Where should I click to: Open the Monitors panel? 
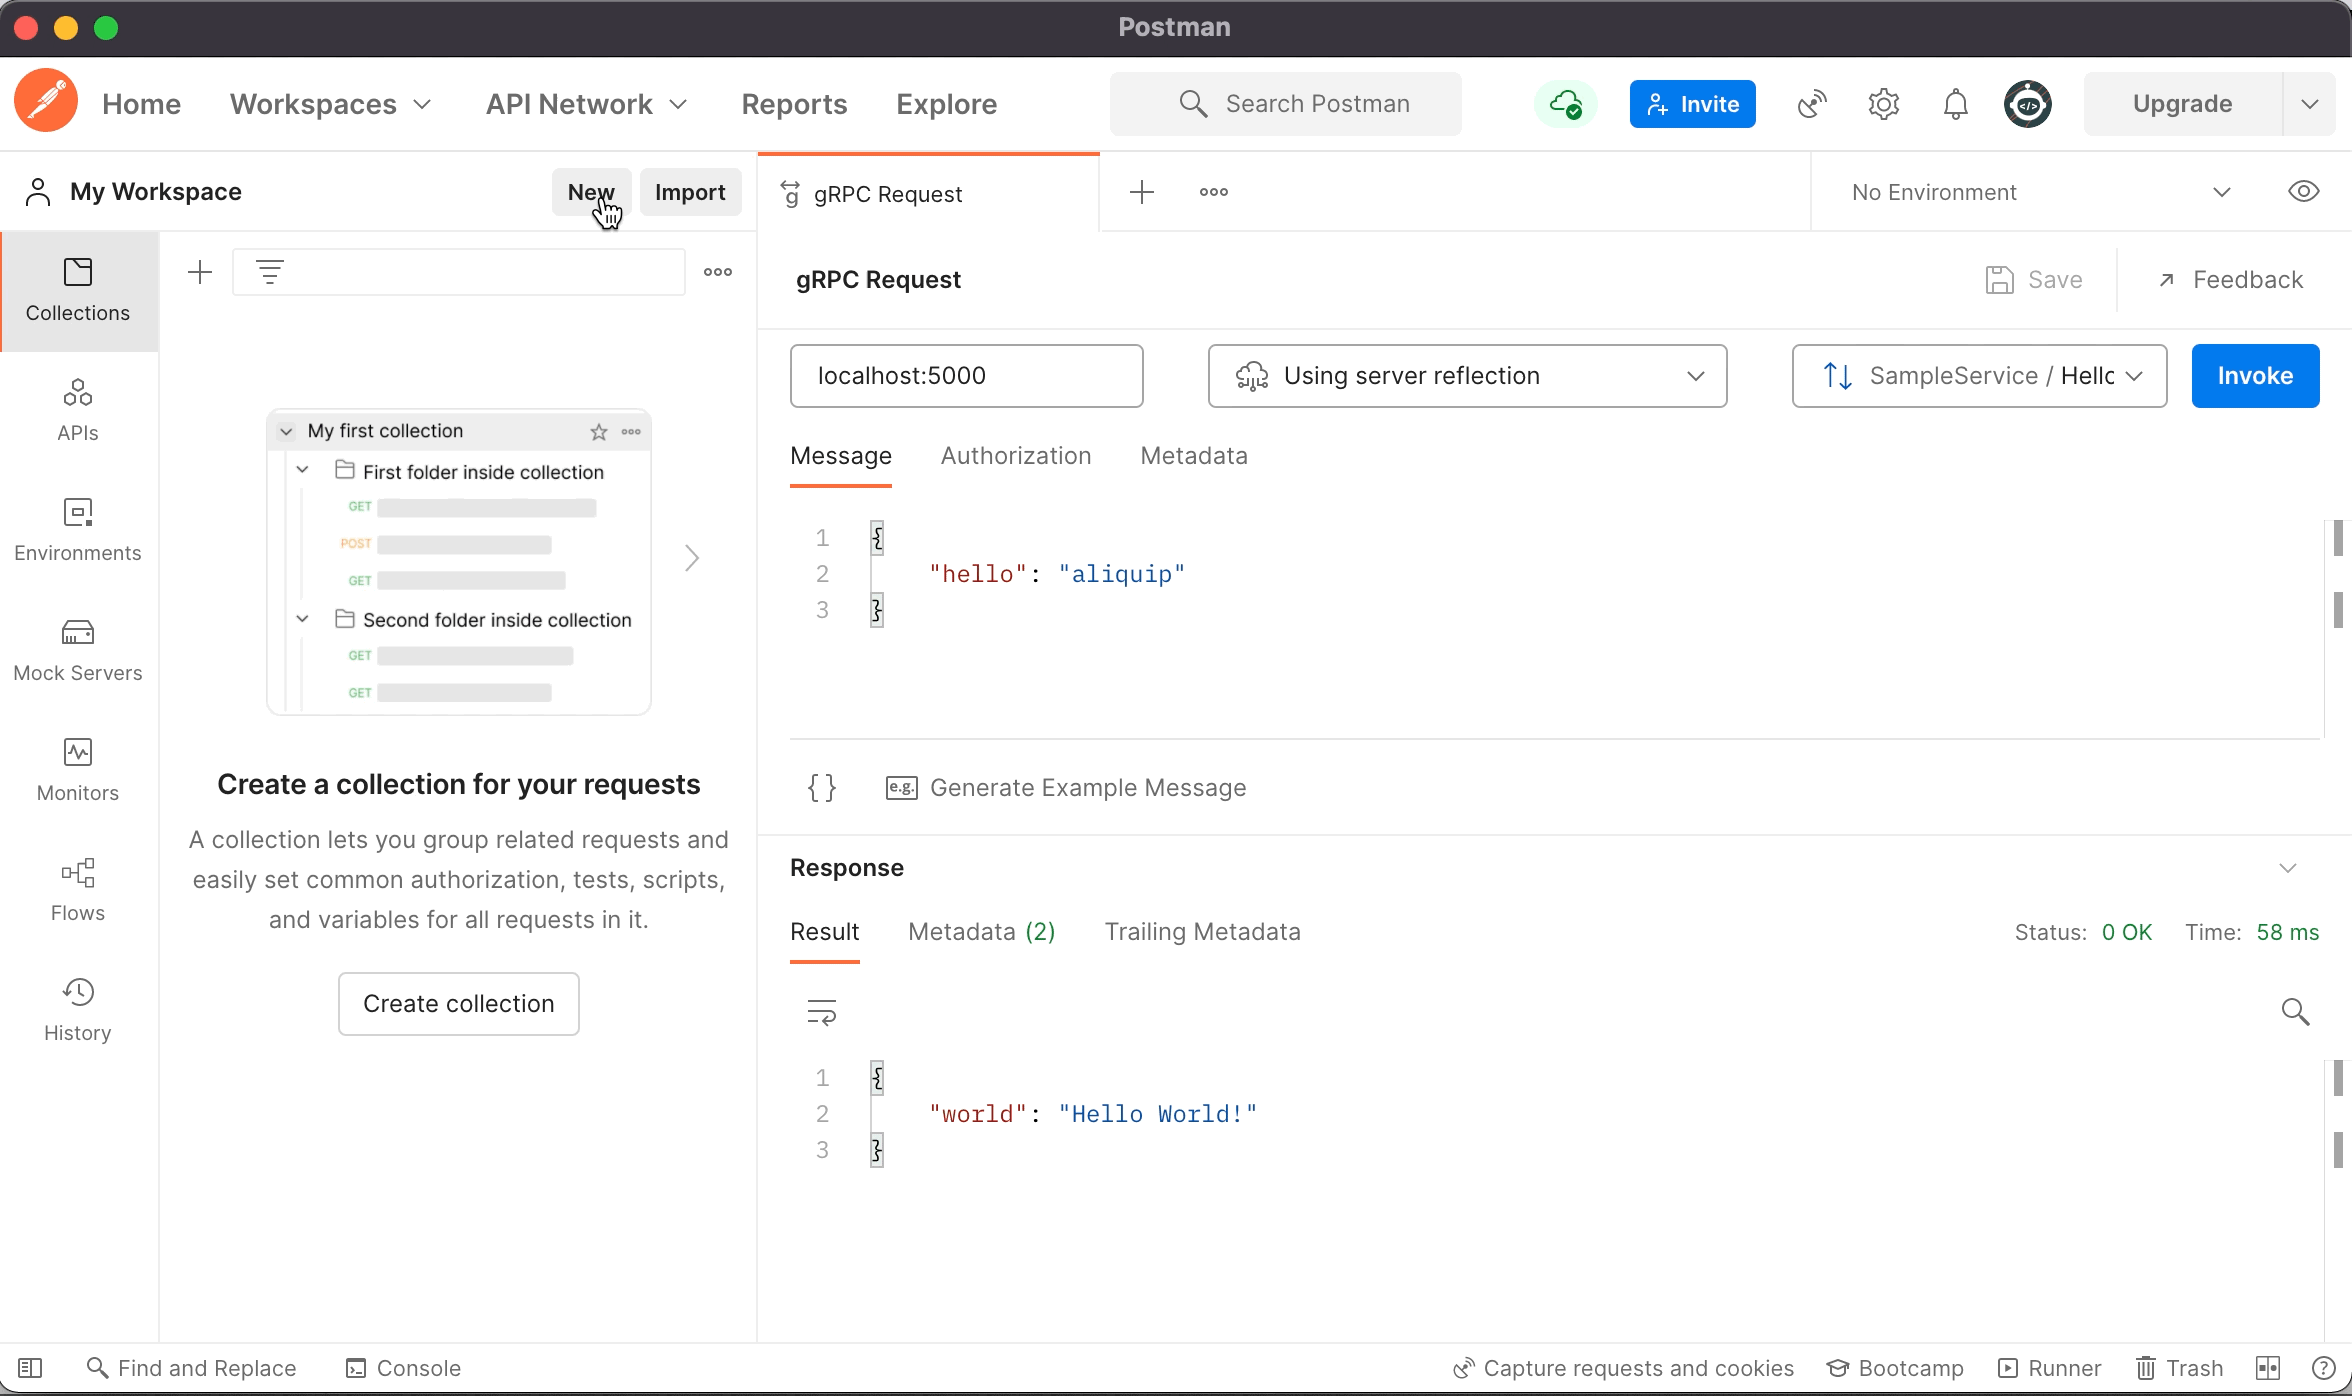(x=77, y=768)
